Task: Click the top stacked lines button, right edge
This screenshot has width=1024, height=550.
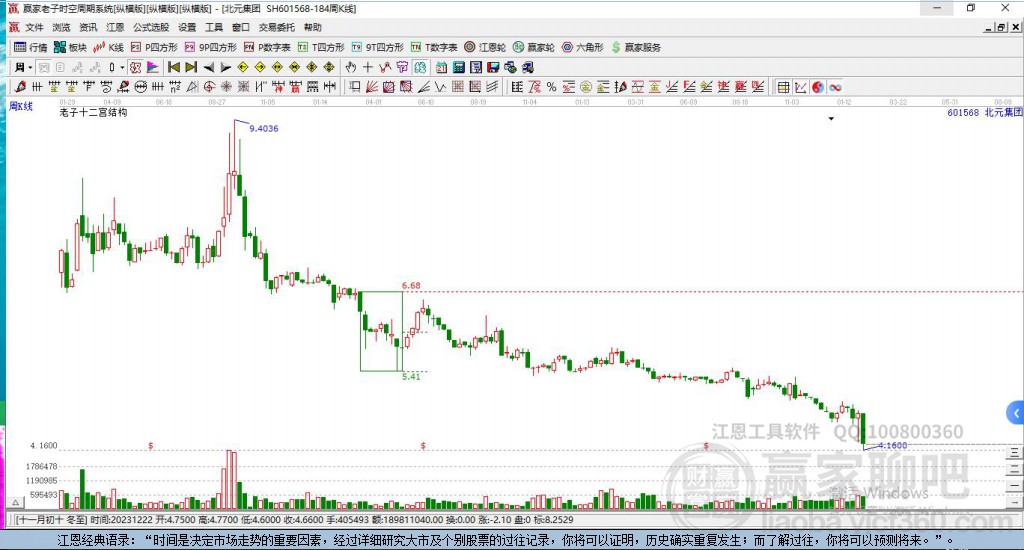Action: point(1014,452)
